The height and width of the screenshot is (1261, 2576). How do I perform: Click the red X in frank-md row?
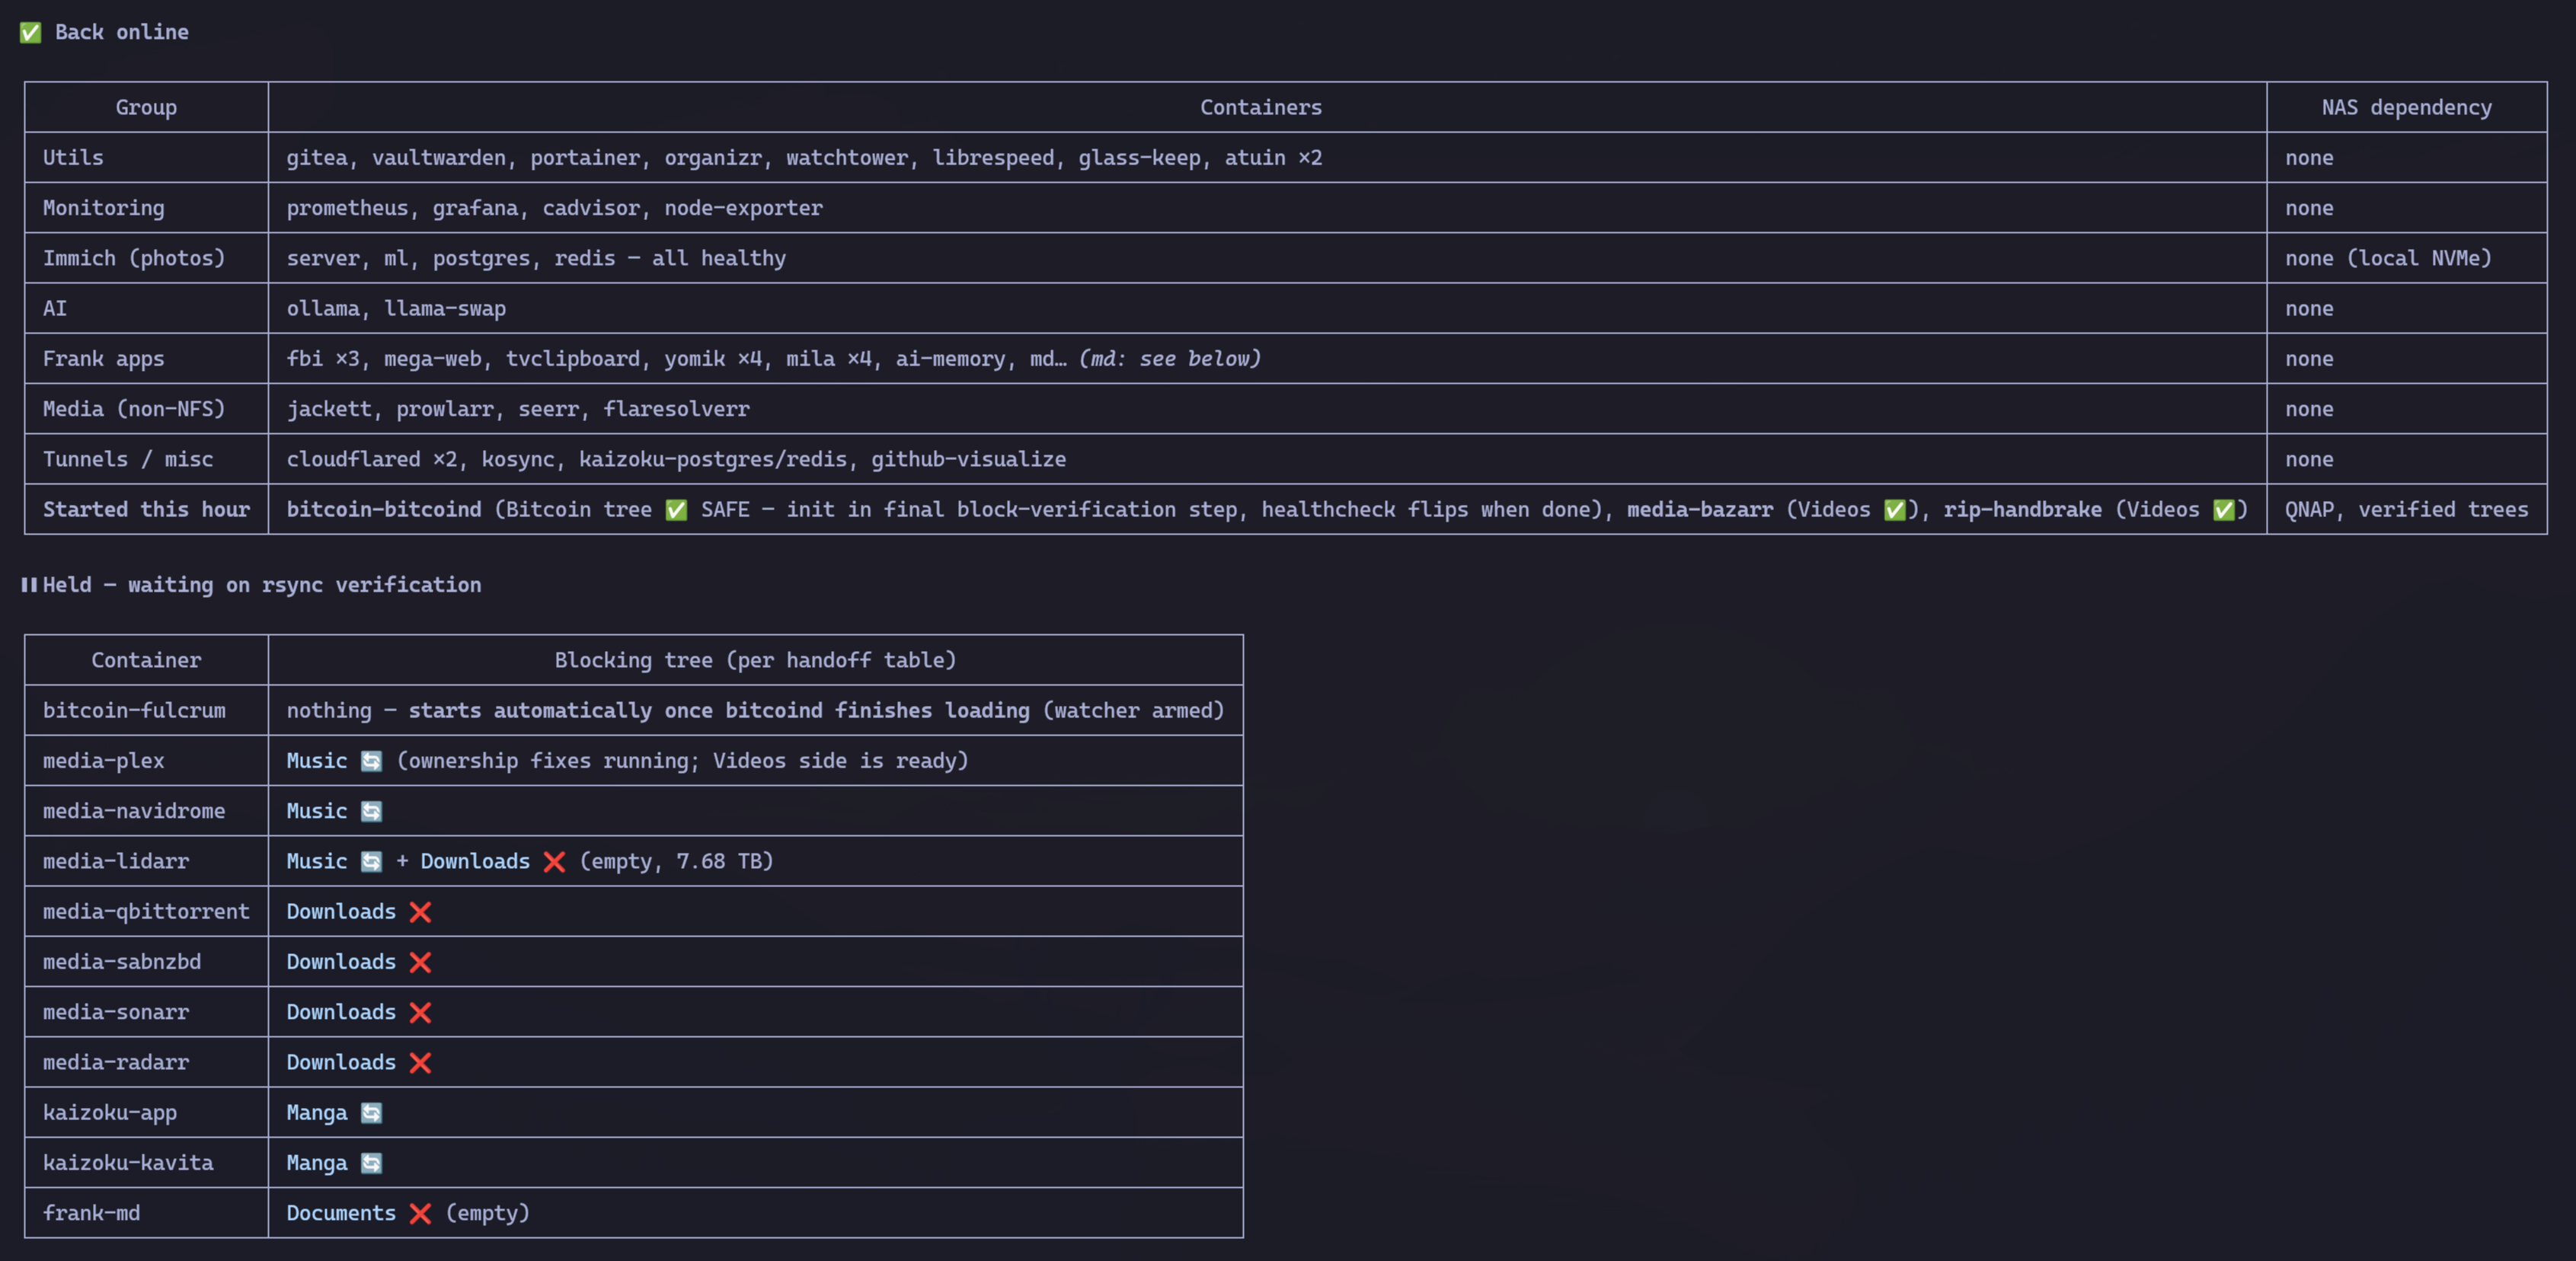420,1213
